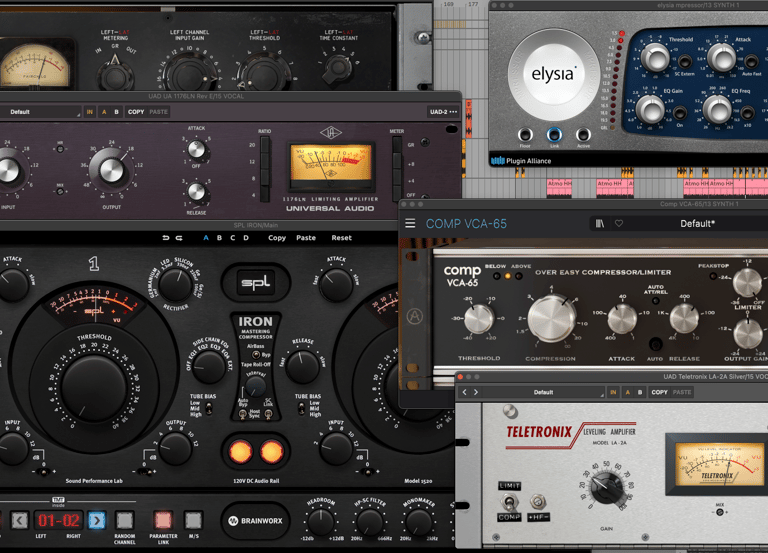Screen dimensions: 768x553
Task: Click the 1176LN VU meter display
Action: [x=331, y=163]
